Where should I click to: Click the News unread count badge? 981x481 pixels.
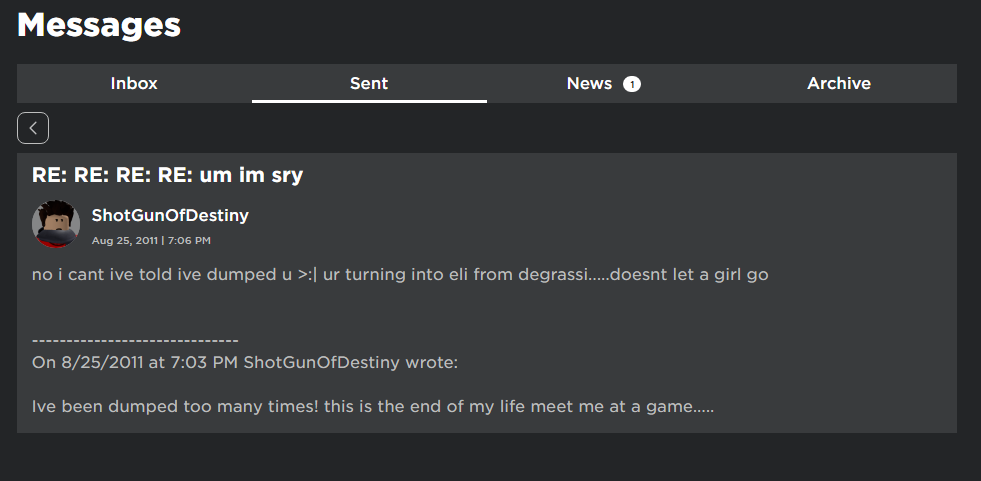(x=632, y=84)
